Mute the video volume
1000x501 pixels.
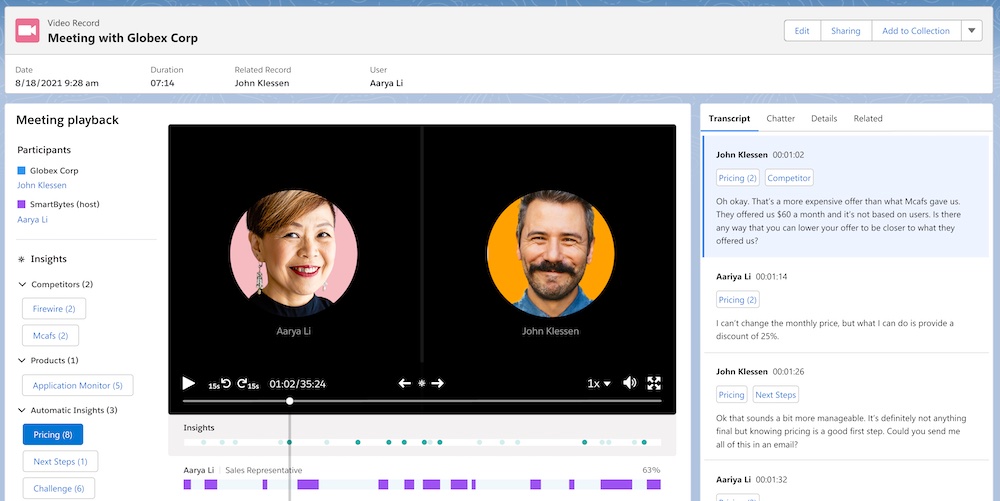tap(630, 383)
